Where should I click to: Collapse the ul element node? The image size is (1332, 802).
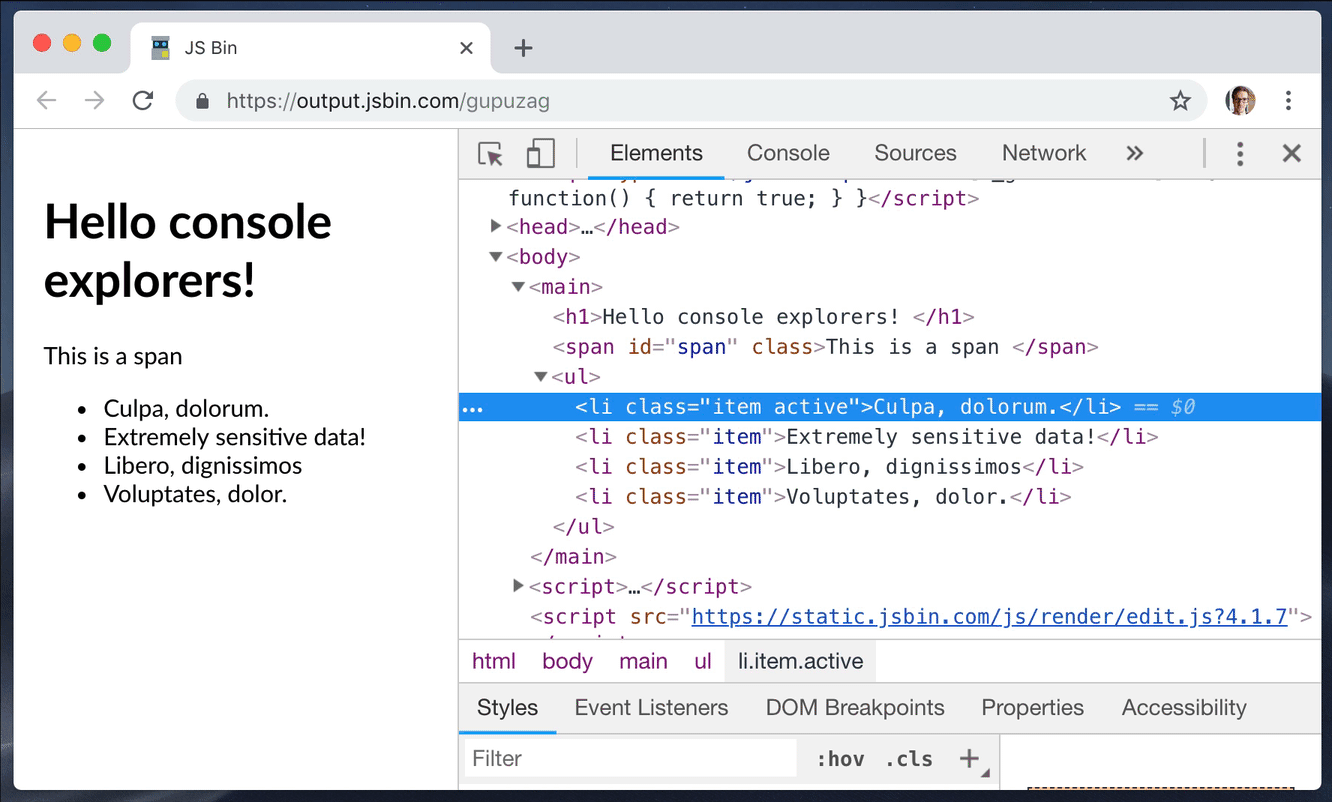click(541, 377)
